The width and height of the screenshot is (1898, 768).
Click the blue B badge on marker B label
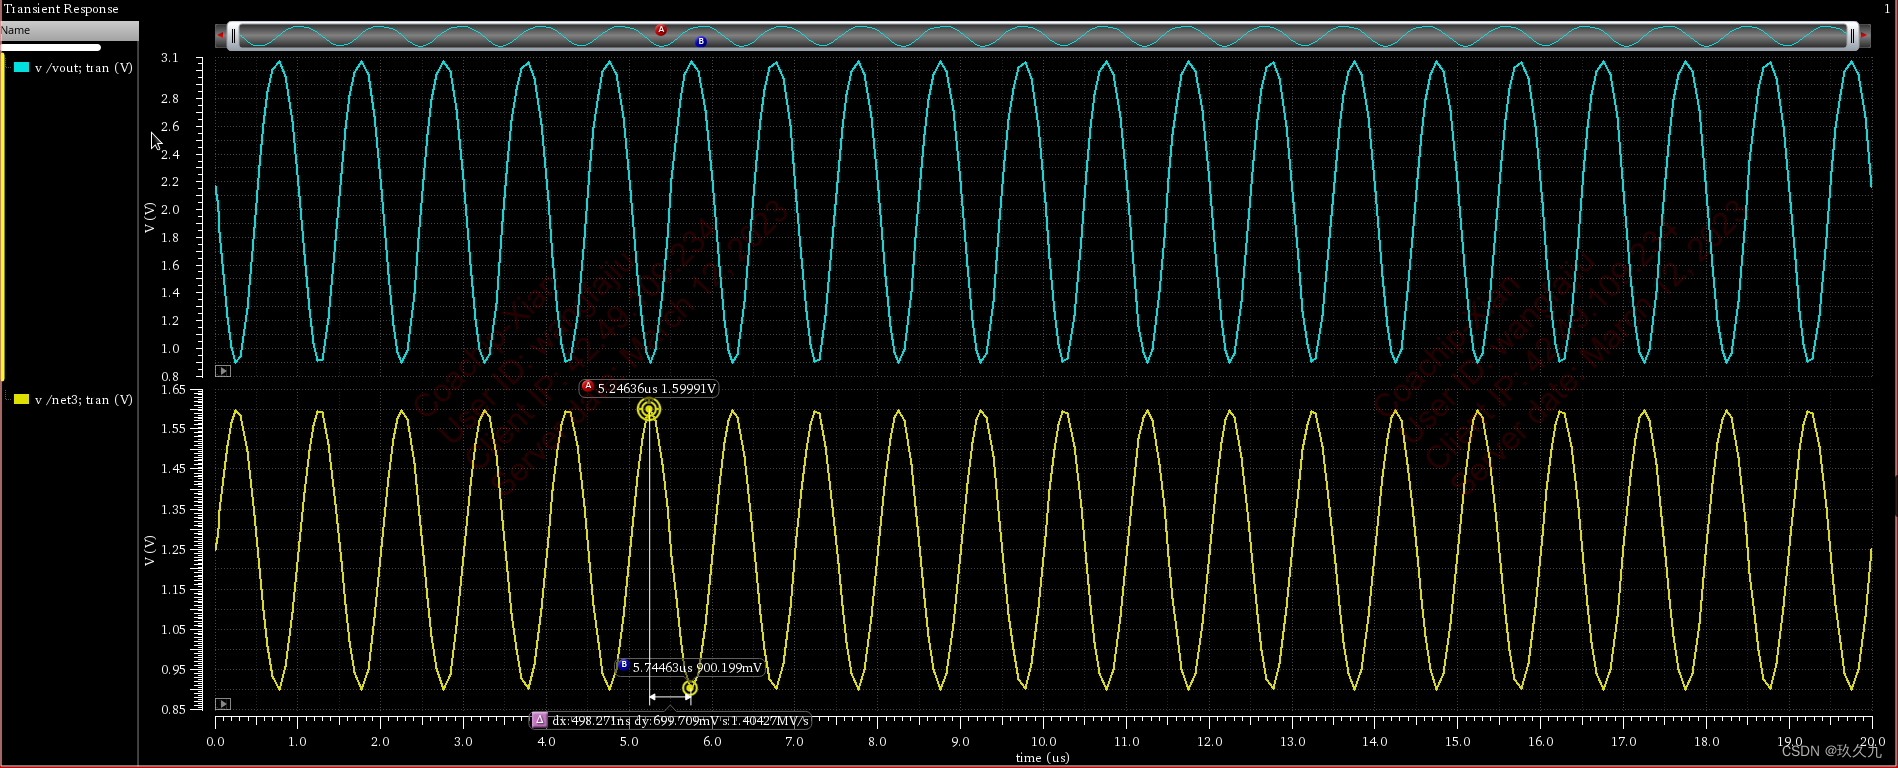click(624, 665)
